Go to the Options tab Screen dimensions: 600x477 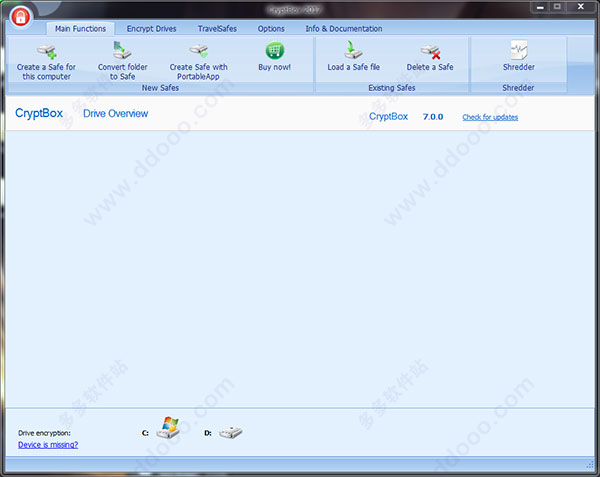pyautogui.click(x=271, y=29)
